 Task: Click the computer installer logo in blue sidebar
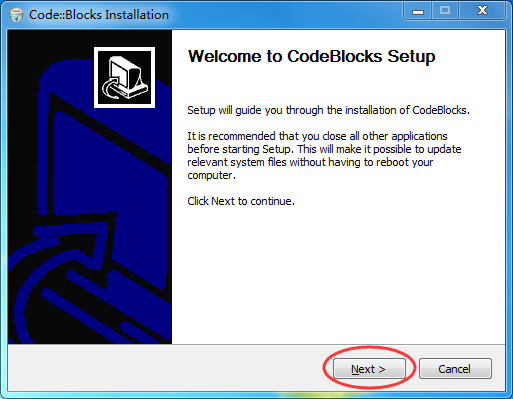click(124, 77)
